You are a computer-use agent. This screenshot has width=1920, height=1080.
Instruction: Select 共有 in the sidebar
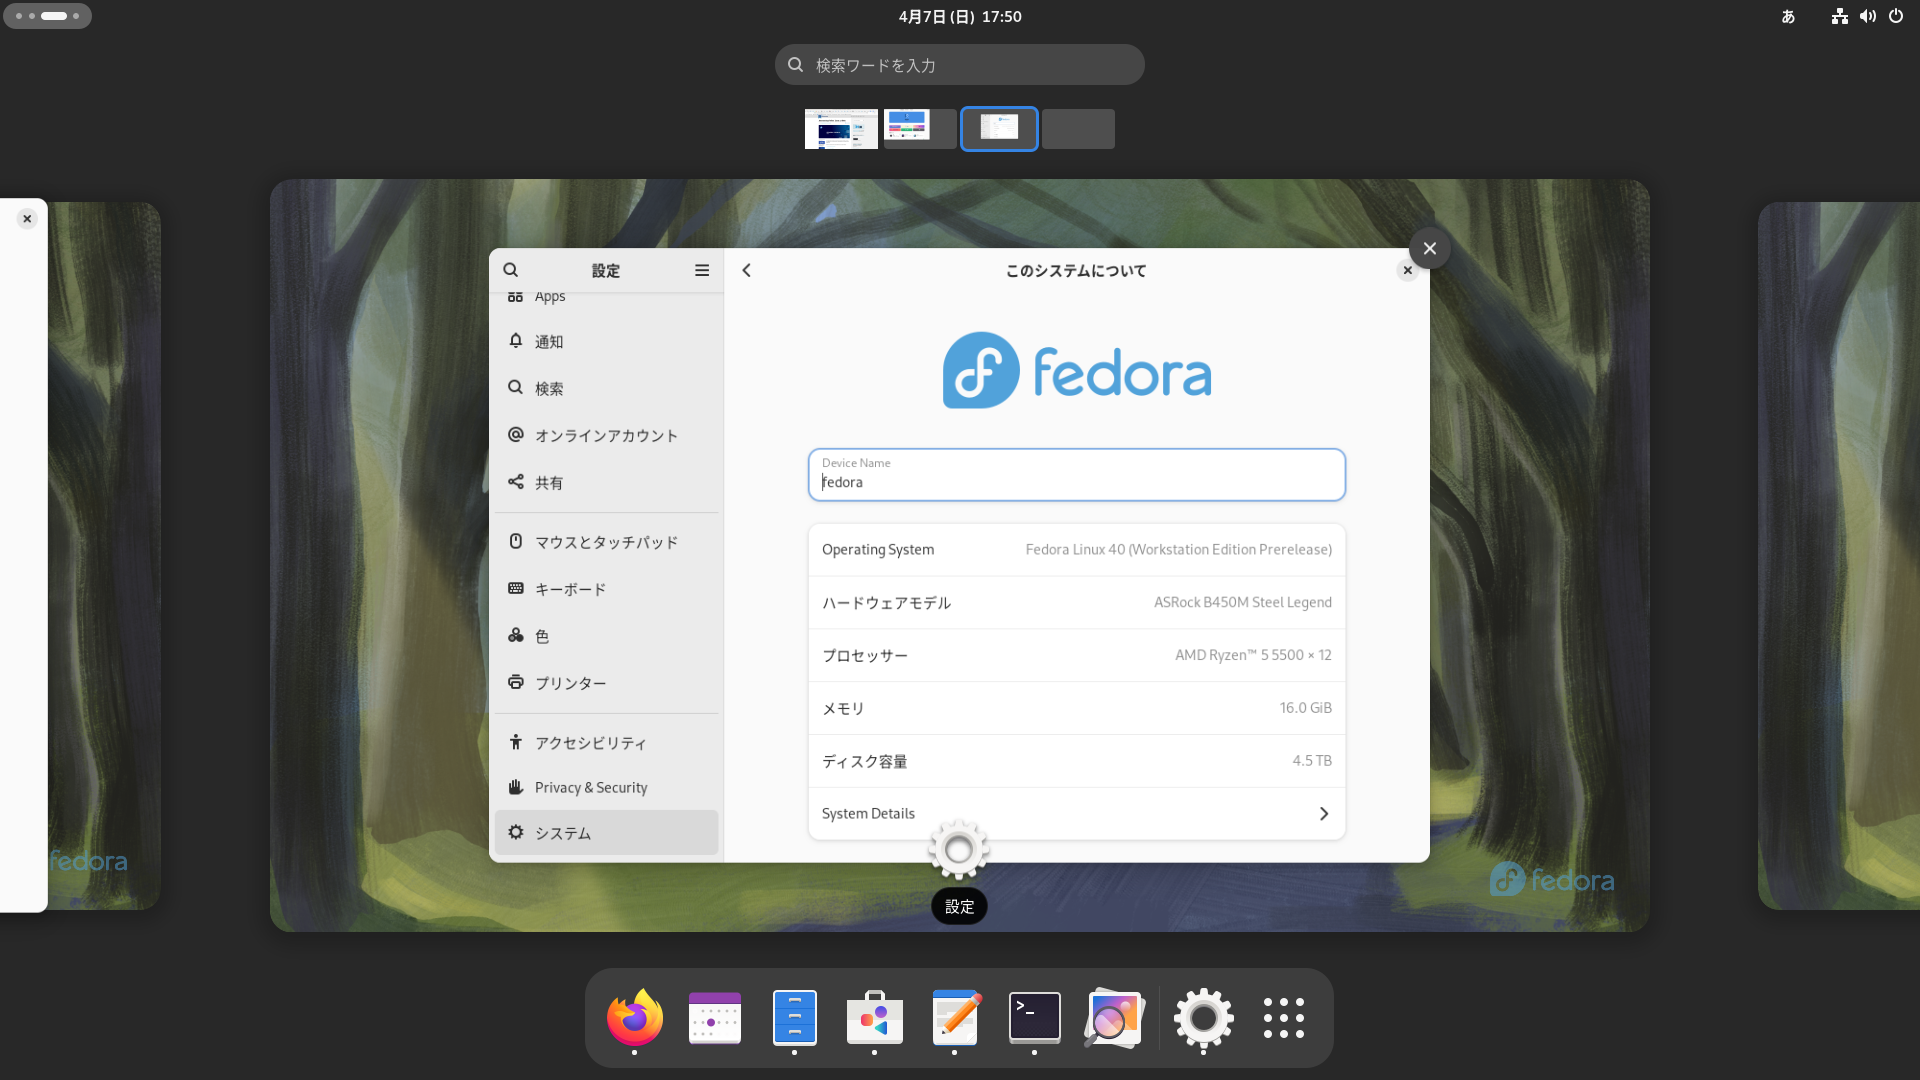606,482
